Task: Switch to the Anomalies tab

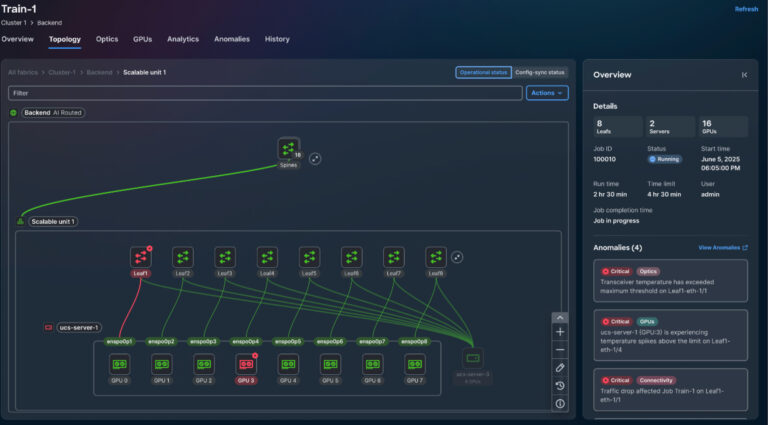Action: tap(232, 39)
